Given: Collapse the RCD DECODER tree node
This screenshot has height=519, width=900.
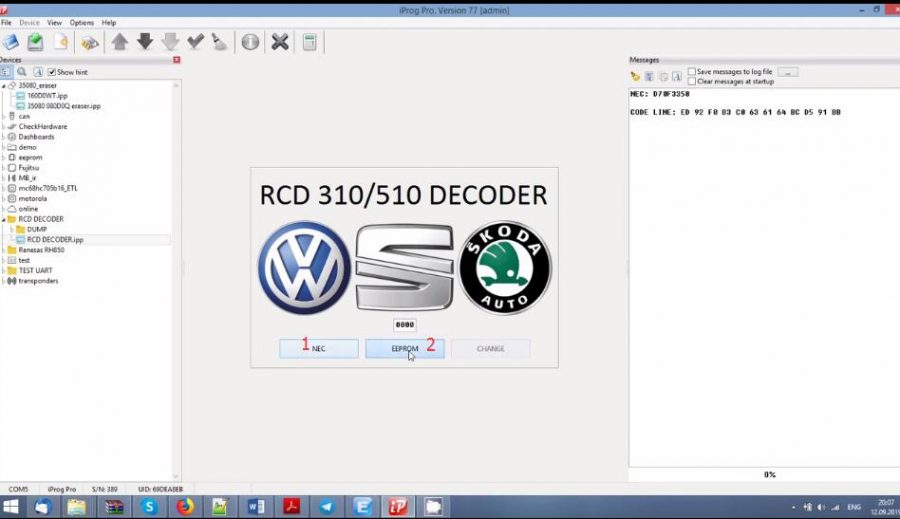Looking at the screenshot, I should (x=3, y=219).
